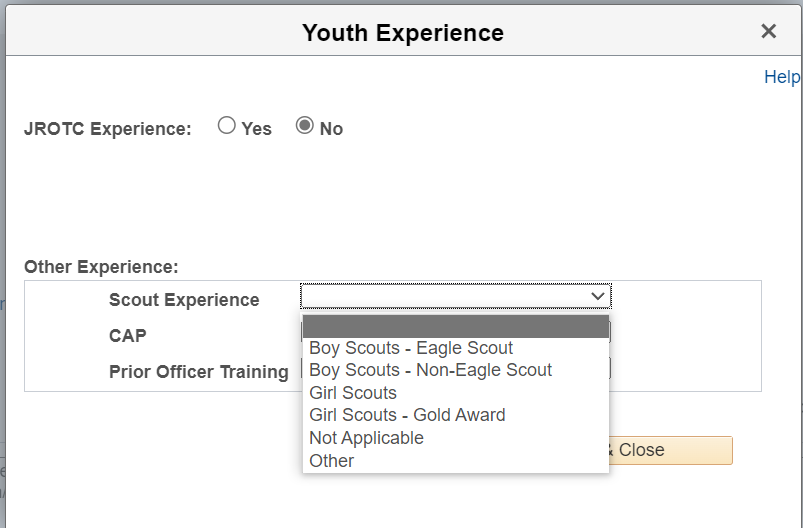Click the Scout Experience field label
This screenshot has width=803, height=528.
coord(184,300)
